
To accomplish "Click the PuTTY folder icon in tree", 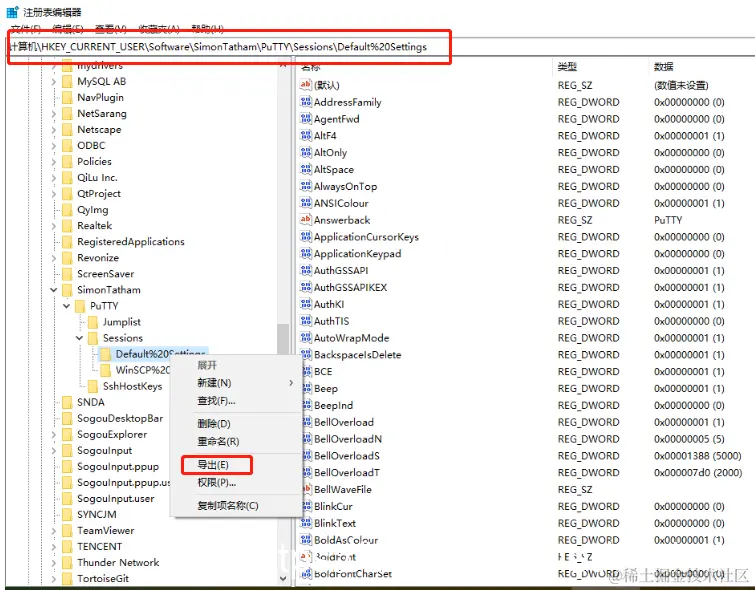I will point(80,306).
